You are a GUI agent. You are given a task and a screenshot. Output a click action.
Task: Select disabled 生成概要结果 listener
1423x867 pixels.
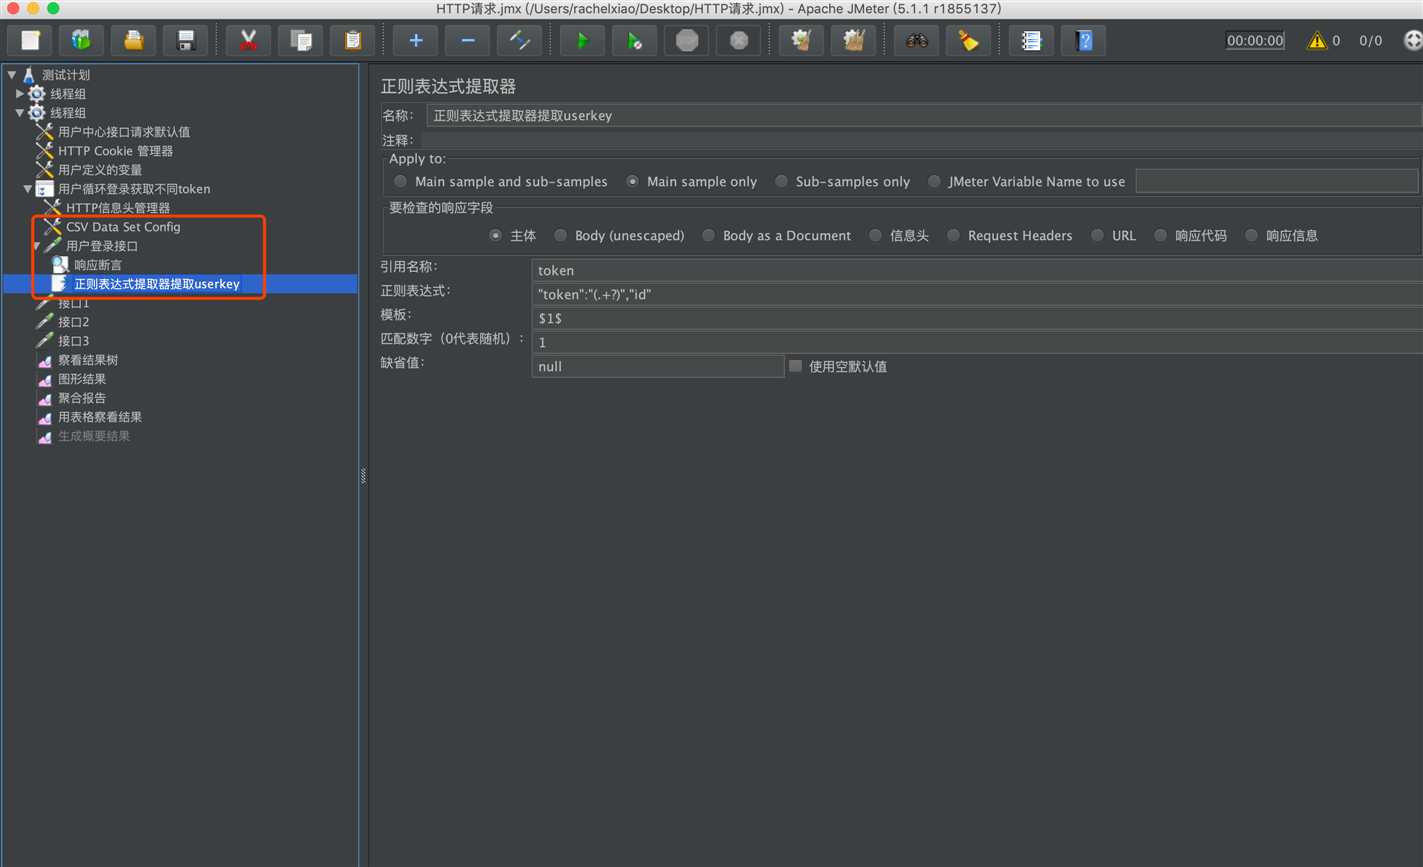[94, 435]
